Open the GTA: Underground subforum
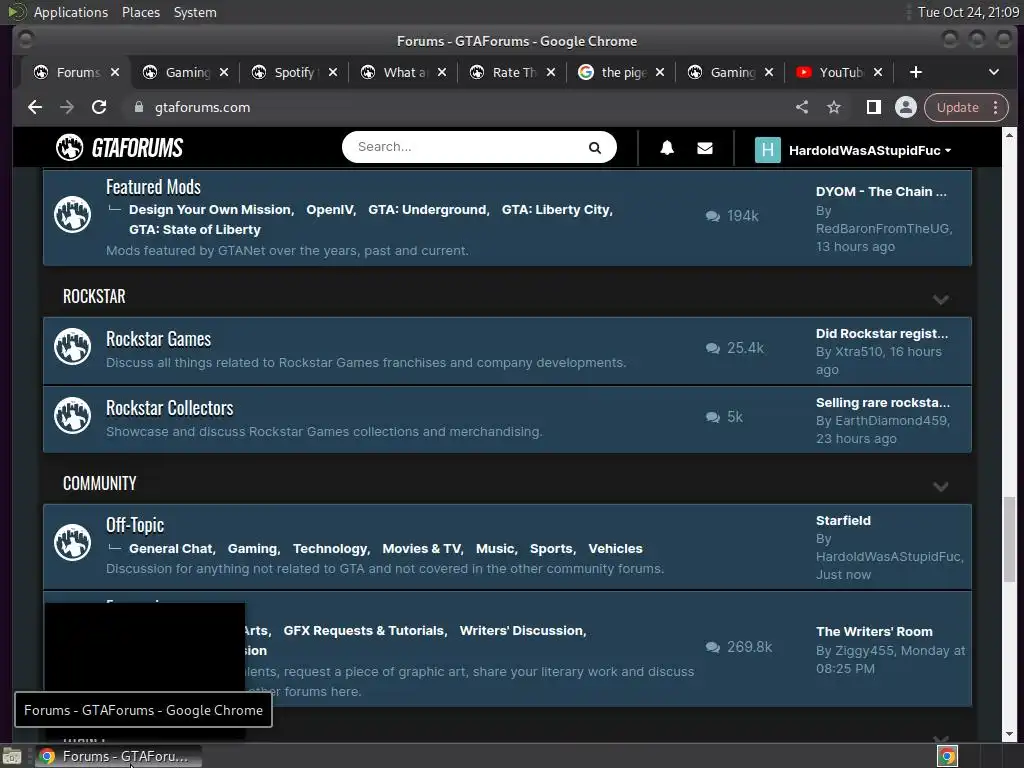Viewport: 1024px width, 768px height. pos(427,210)
